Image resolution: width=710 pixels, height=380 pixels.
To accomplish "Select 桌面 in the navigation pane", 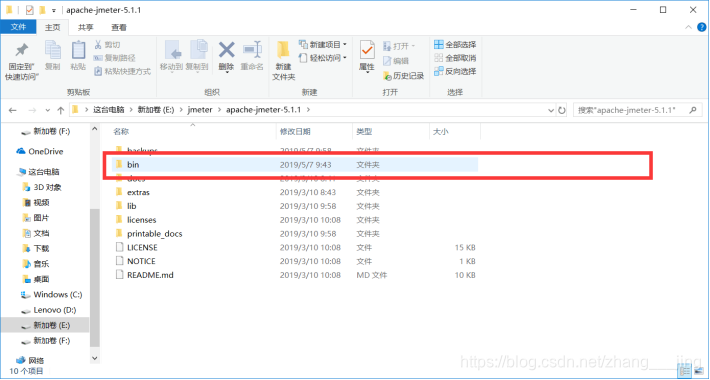I will tap(36, 279).
